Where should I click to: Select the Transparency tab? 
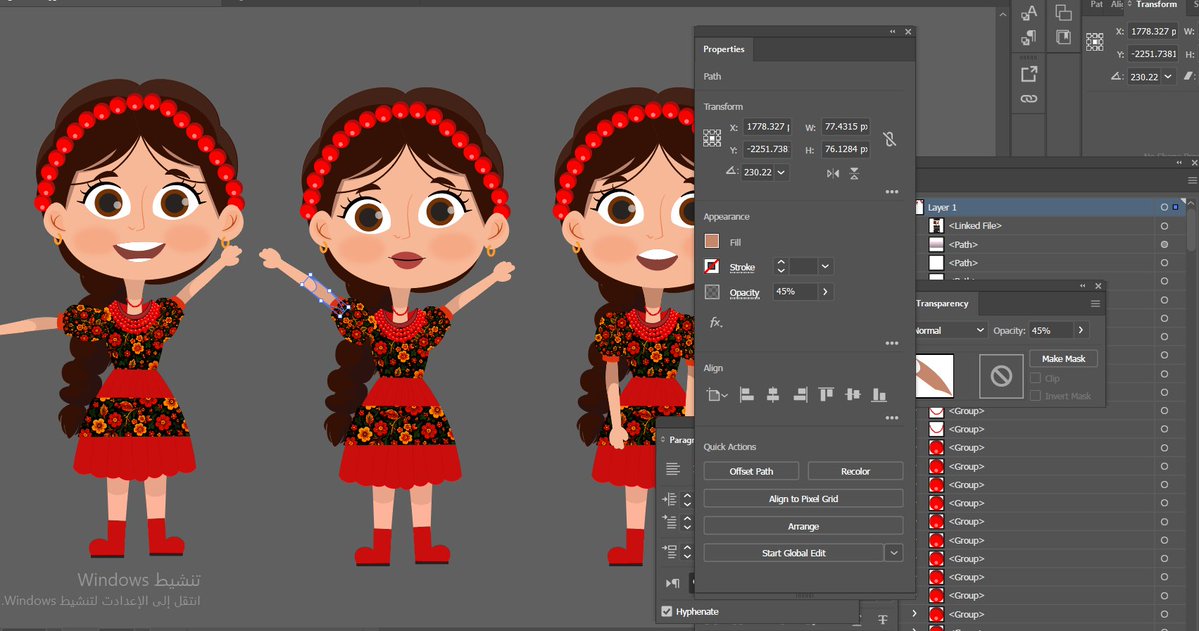(942, 304)
